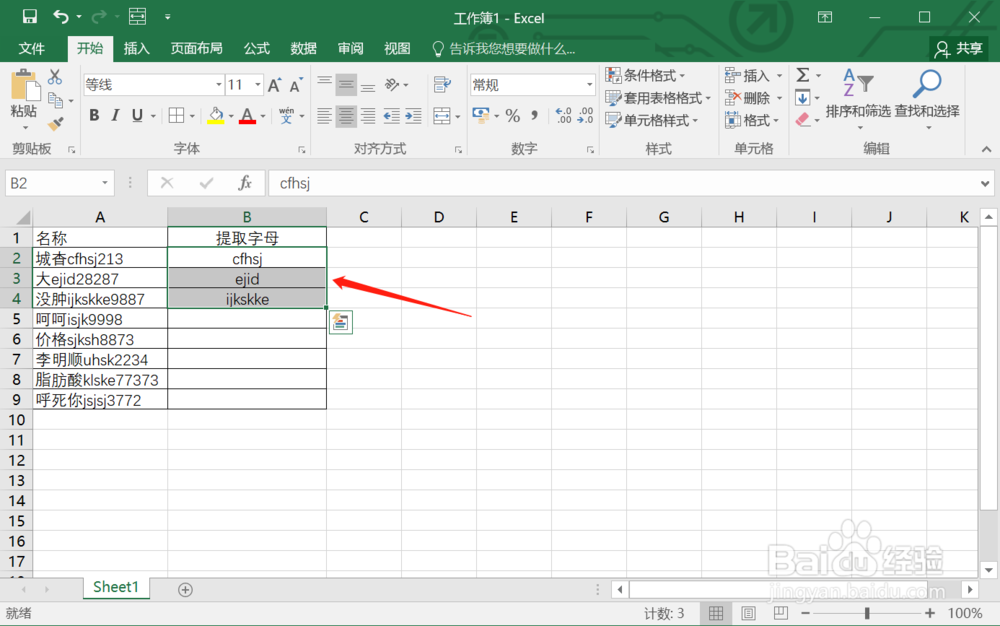Open the 套用表格格式 dropdown
This screenshot has width=1000, height=626.
click(x=658, y=98)
